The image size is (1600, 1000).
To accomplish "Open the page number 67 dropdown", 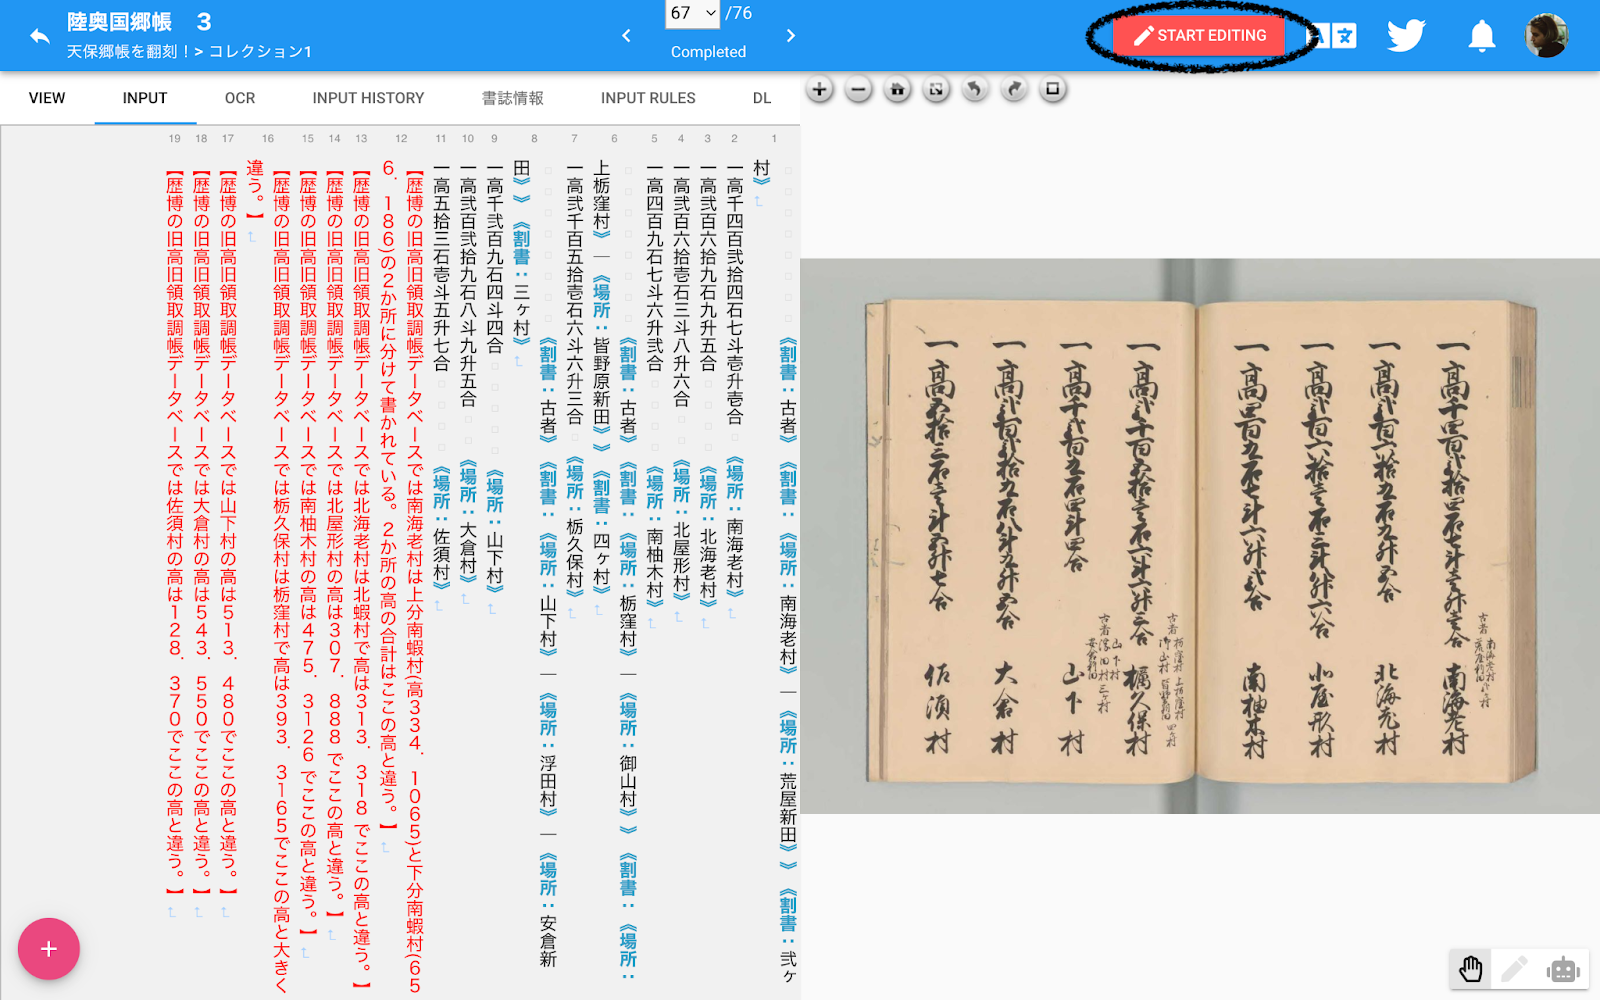I will pos(693,13).
